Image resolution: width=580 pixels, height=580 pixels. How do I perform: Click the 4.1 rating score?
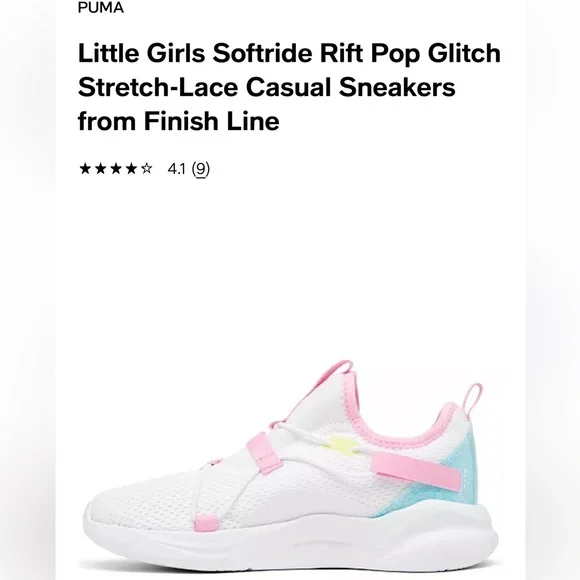(x=176, y=169)
